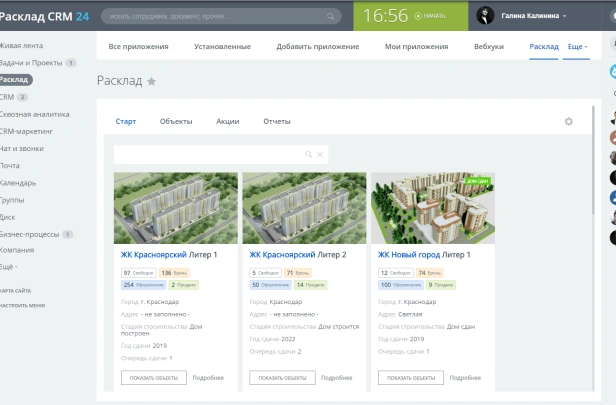Image resolution: width=616 pixels, height=405 pixels.
Task: Expand the Еще dropdown in the top tabs
Action: (576, 47)
